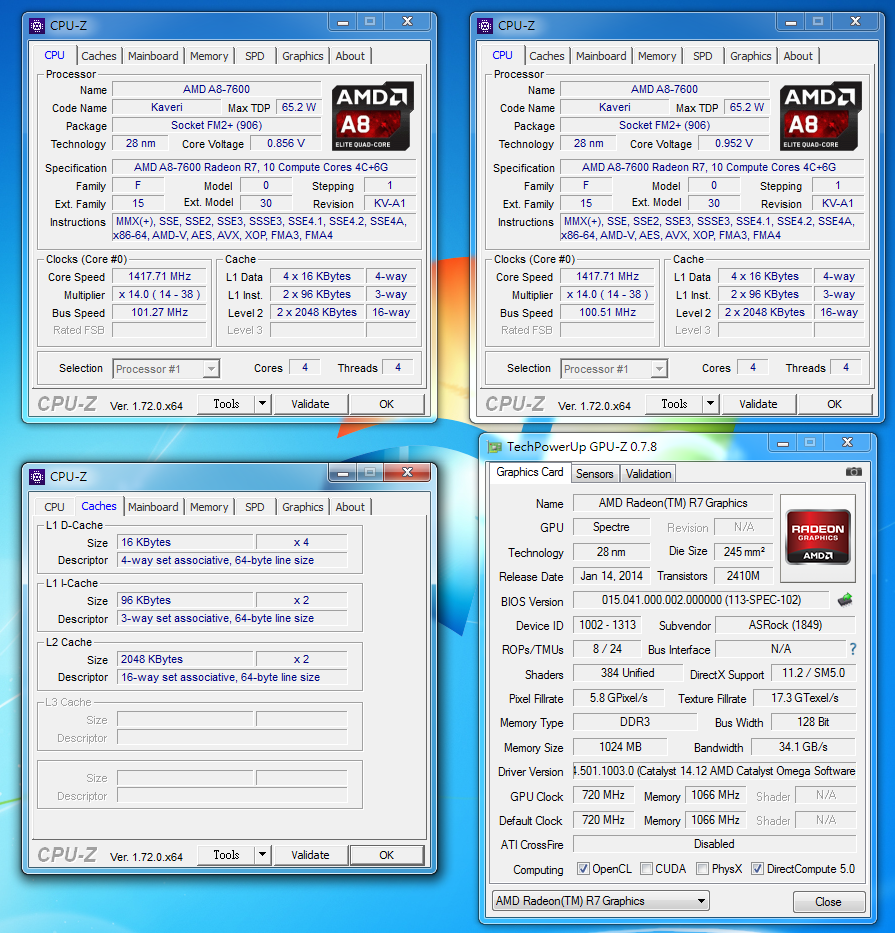Click Validate in lower-left CPU-Z window

point(310,855)
